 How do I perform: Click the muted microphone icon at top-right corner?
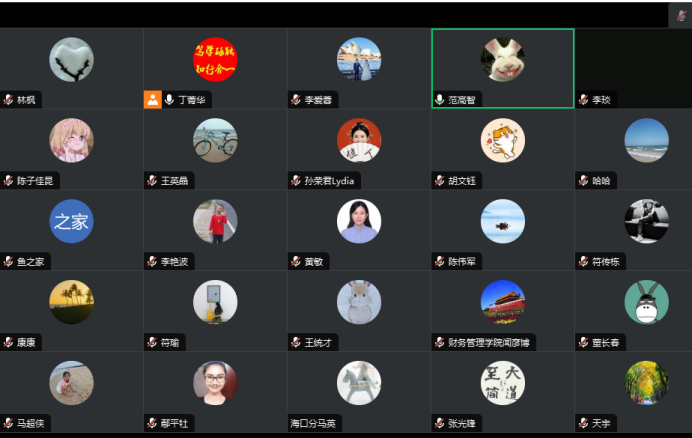click(x=681, y=16)
